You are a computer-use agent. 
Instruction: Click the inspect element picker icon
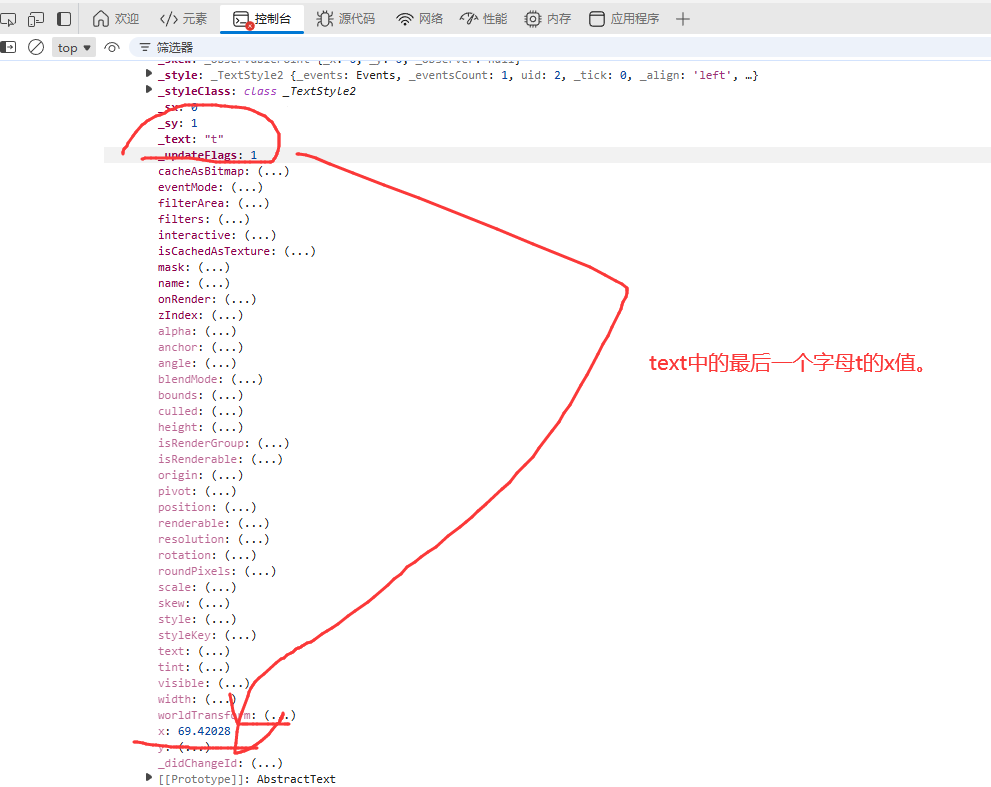8,19
